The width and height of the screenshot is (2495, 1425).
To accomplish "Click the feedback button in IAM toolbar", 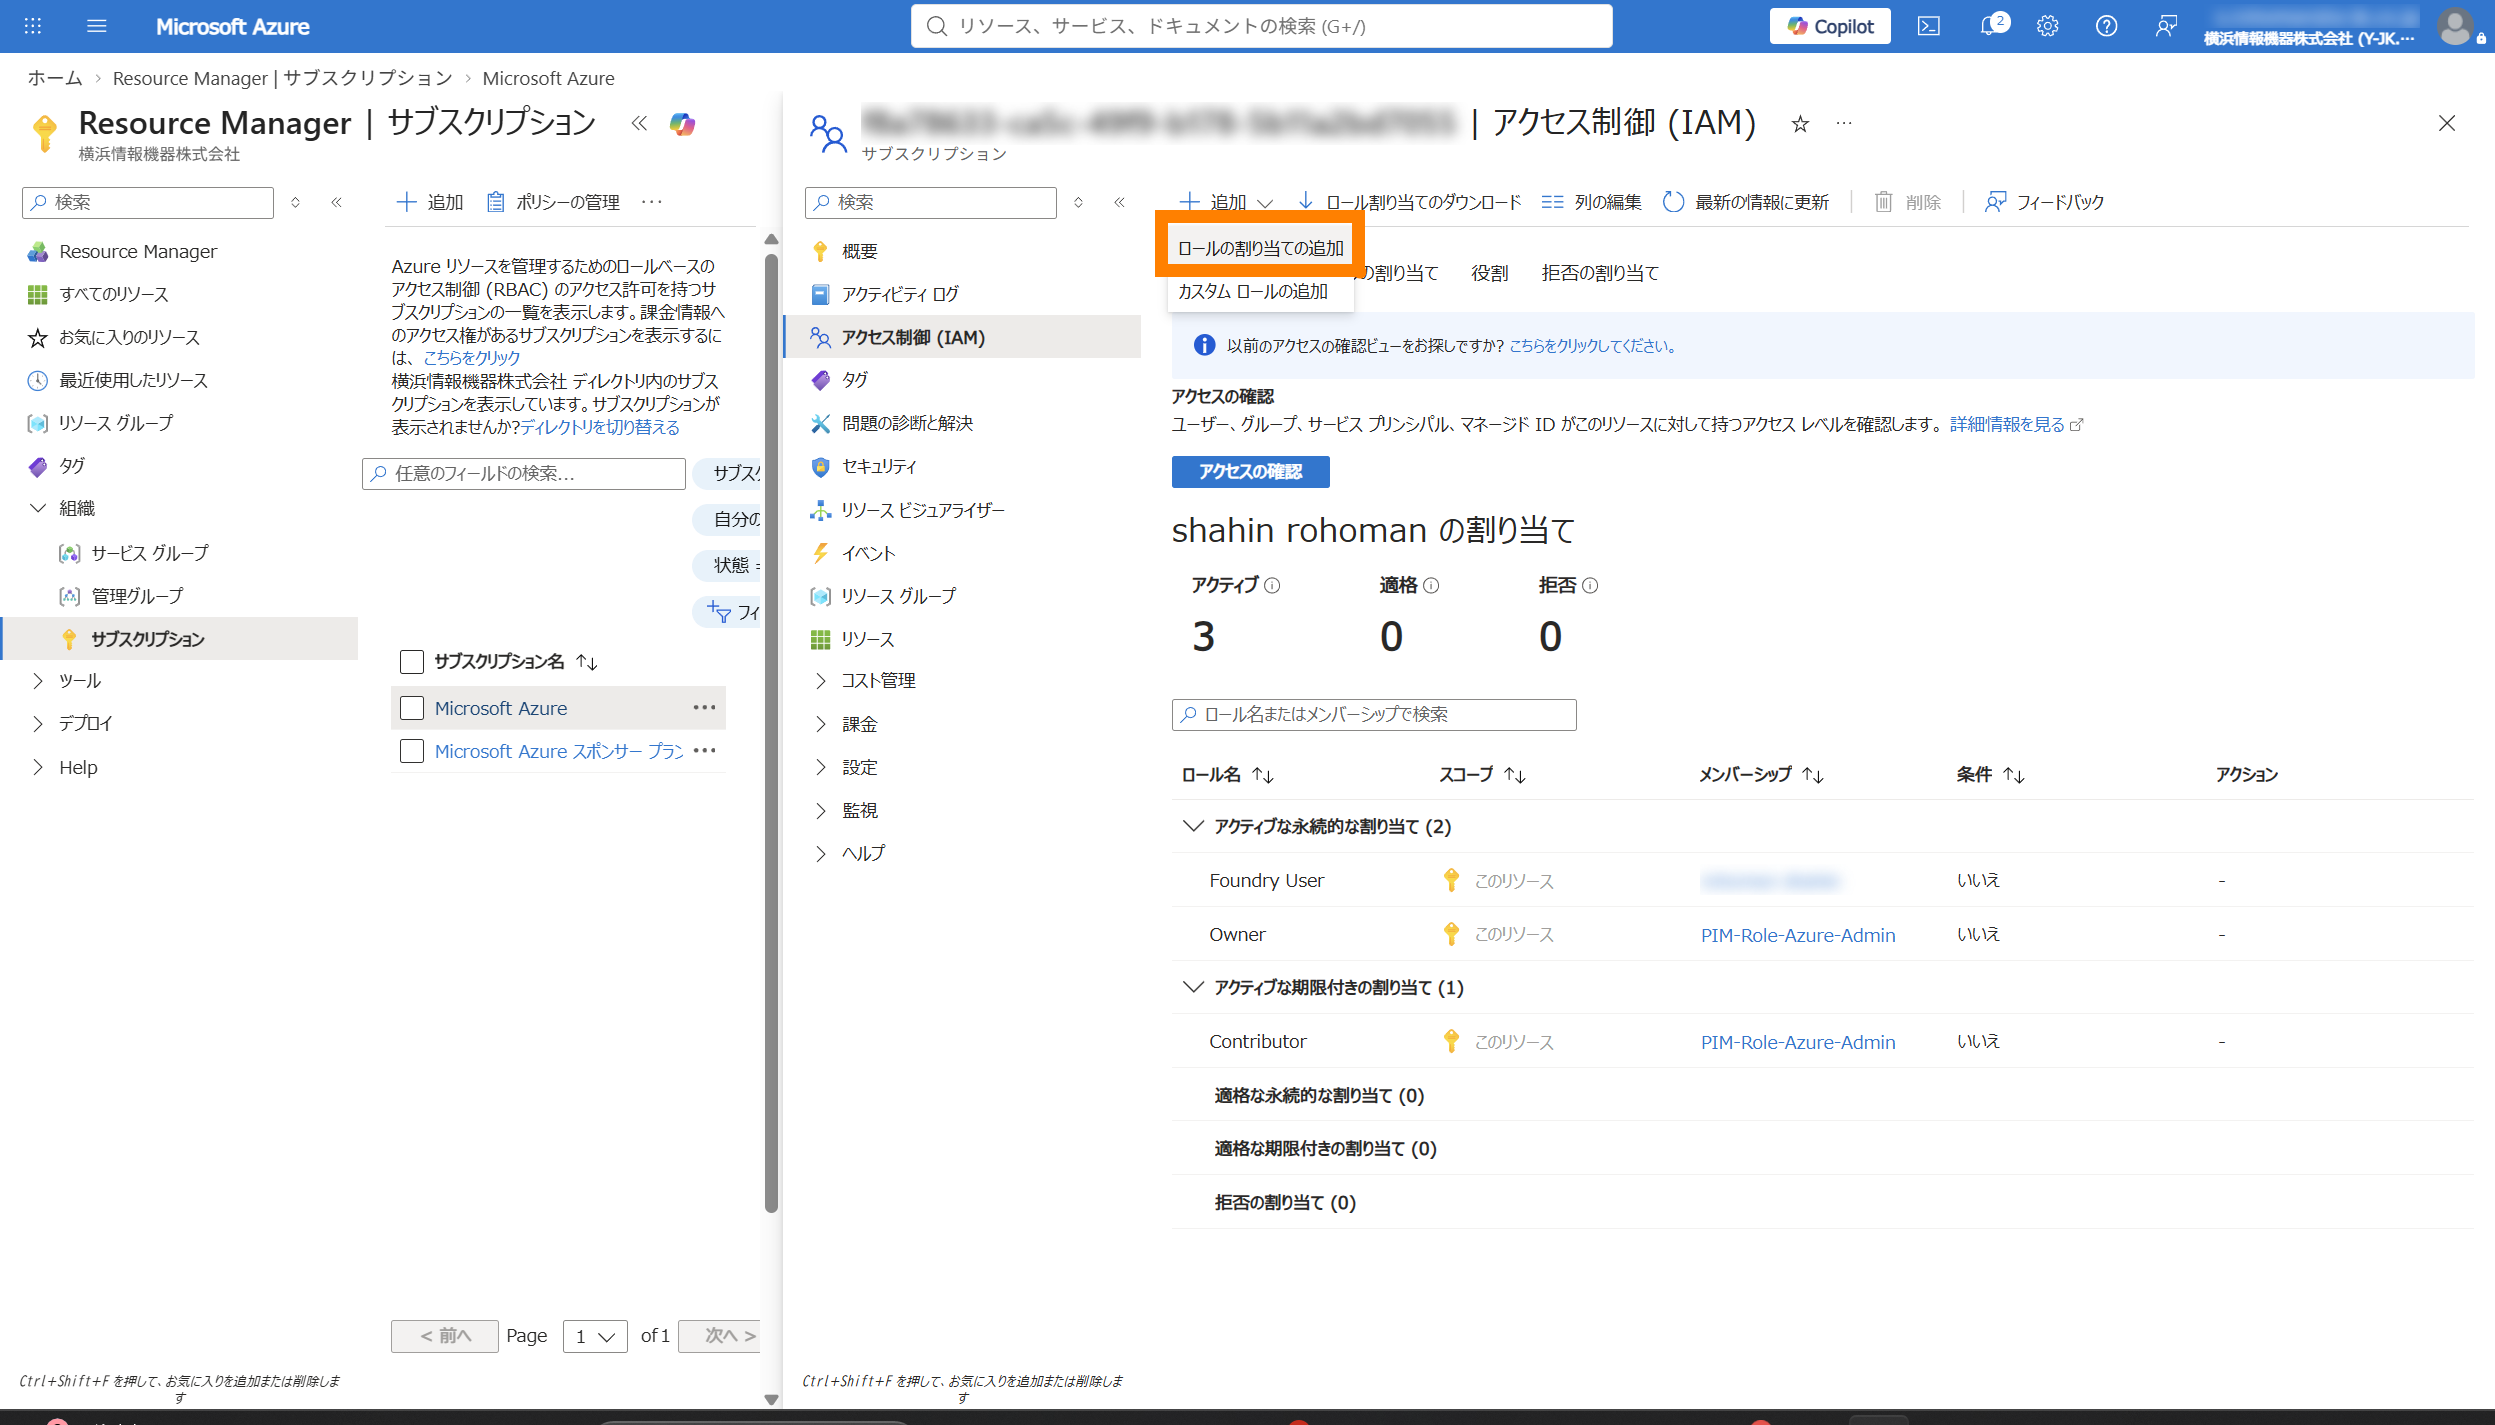I will tap(2044, 202).
